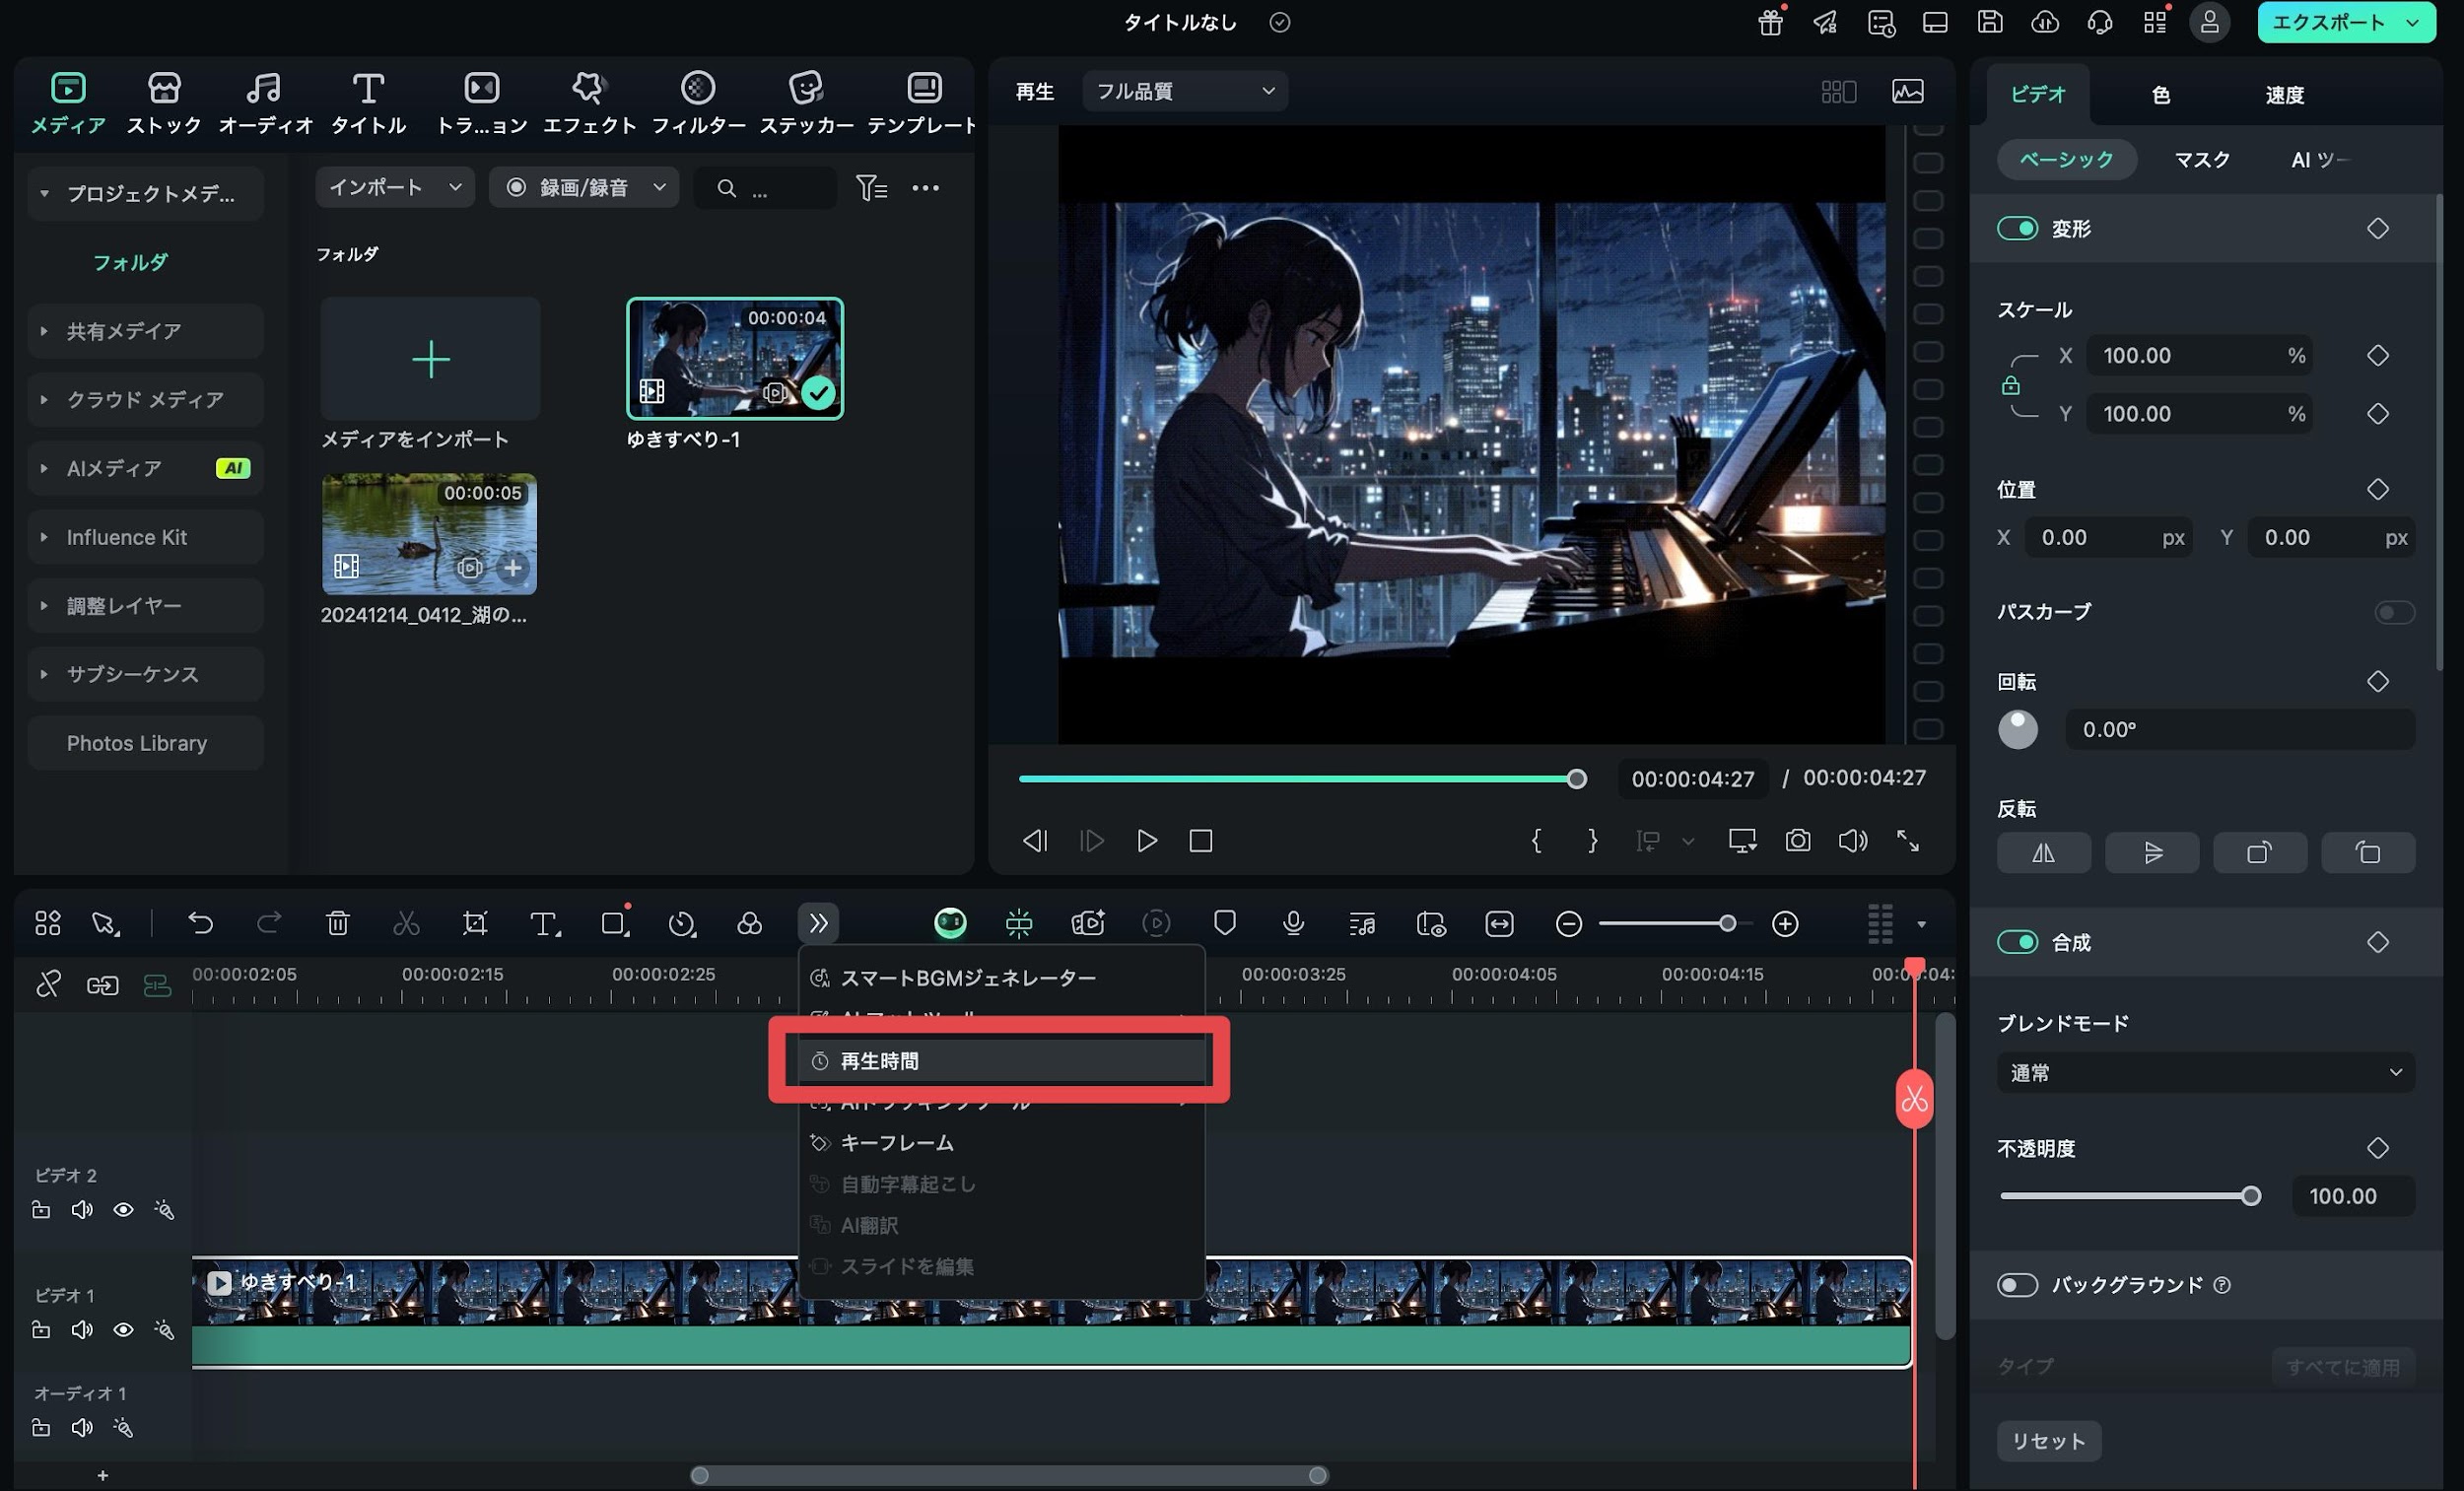Click the green AI copilot face icon
2464x1491 pixels.
coord(950,923)
